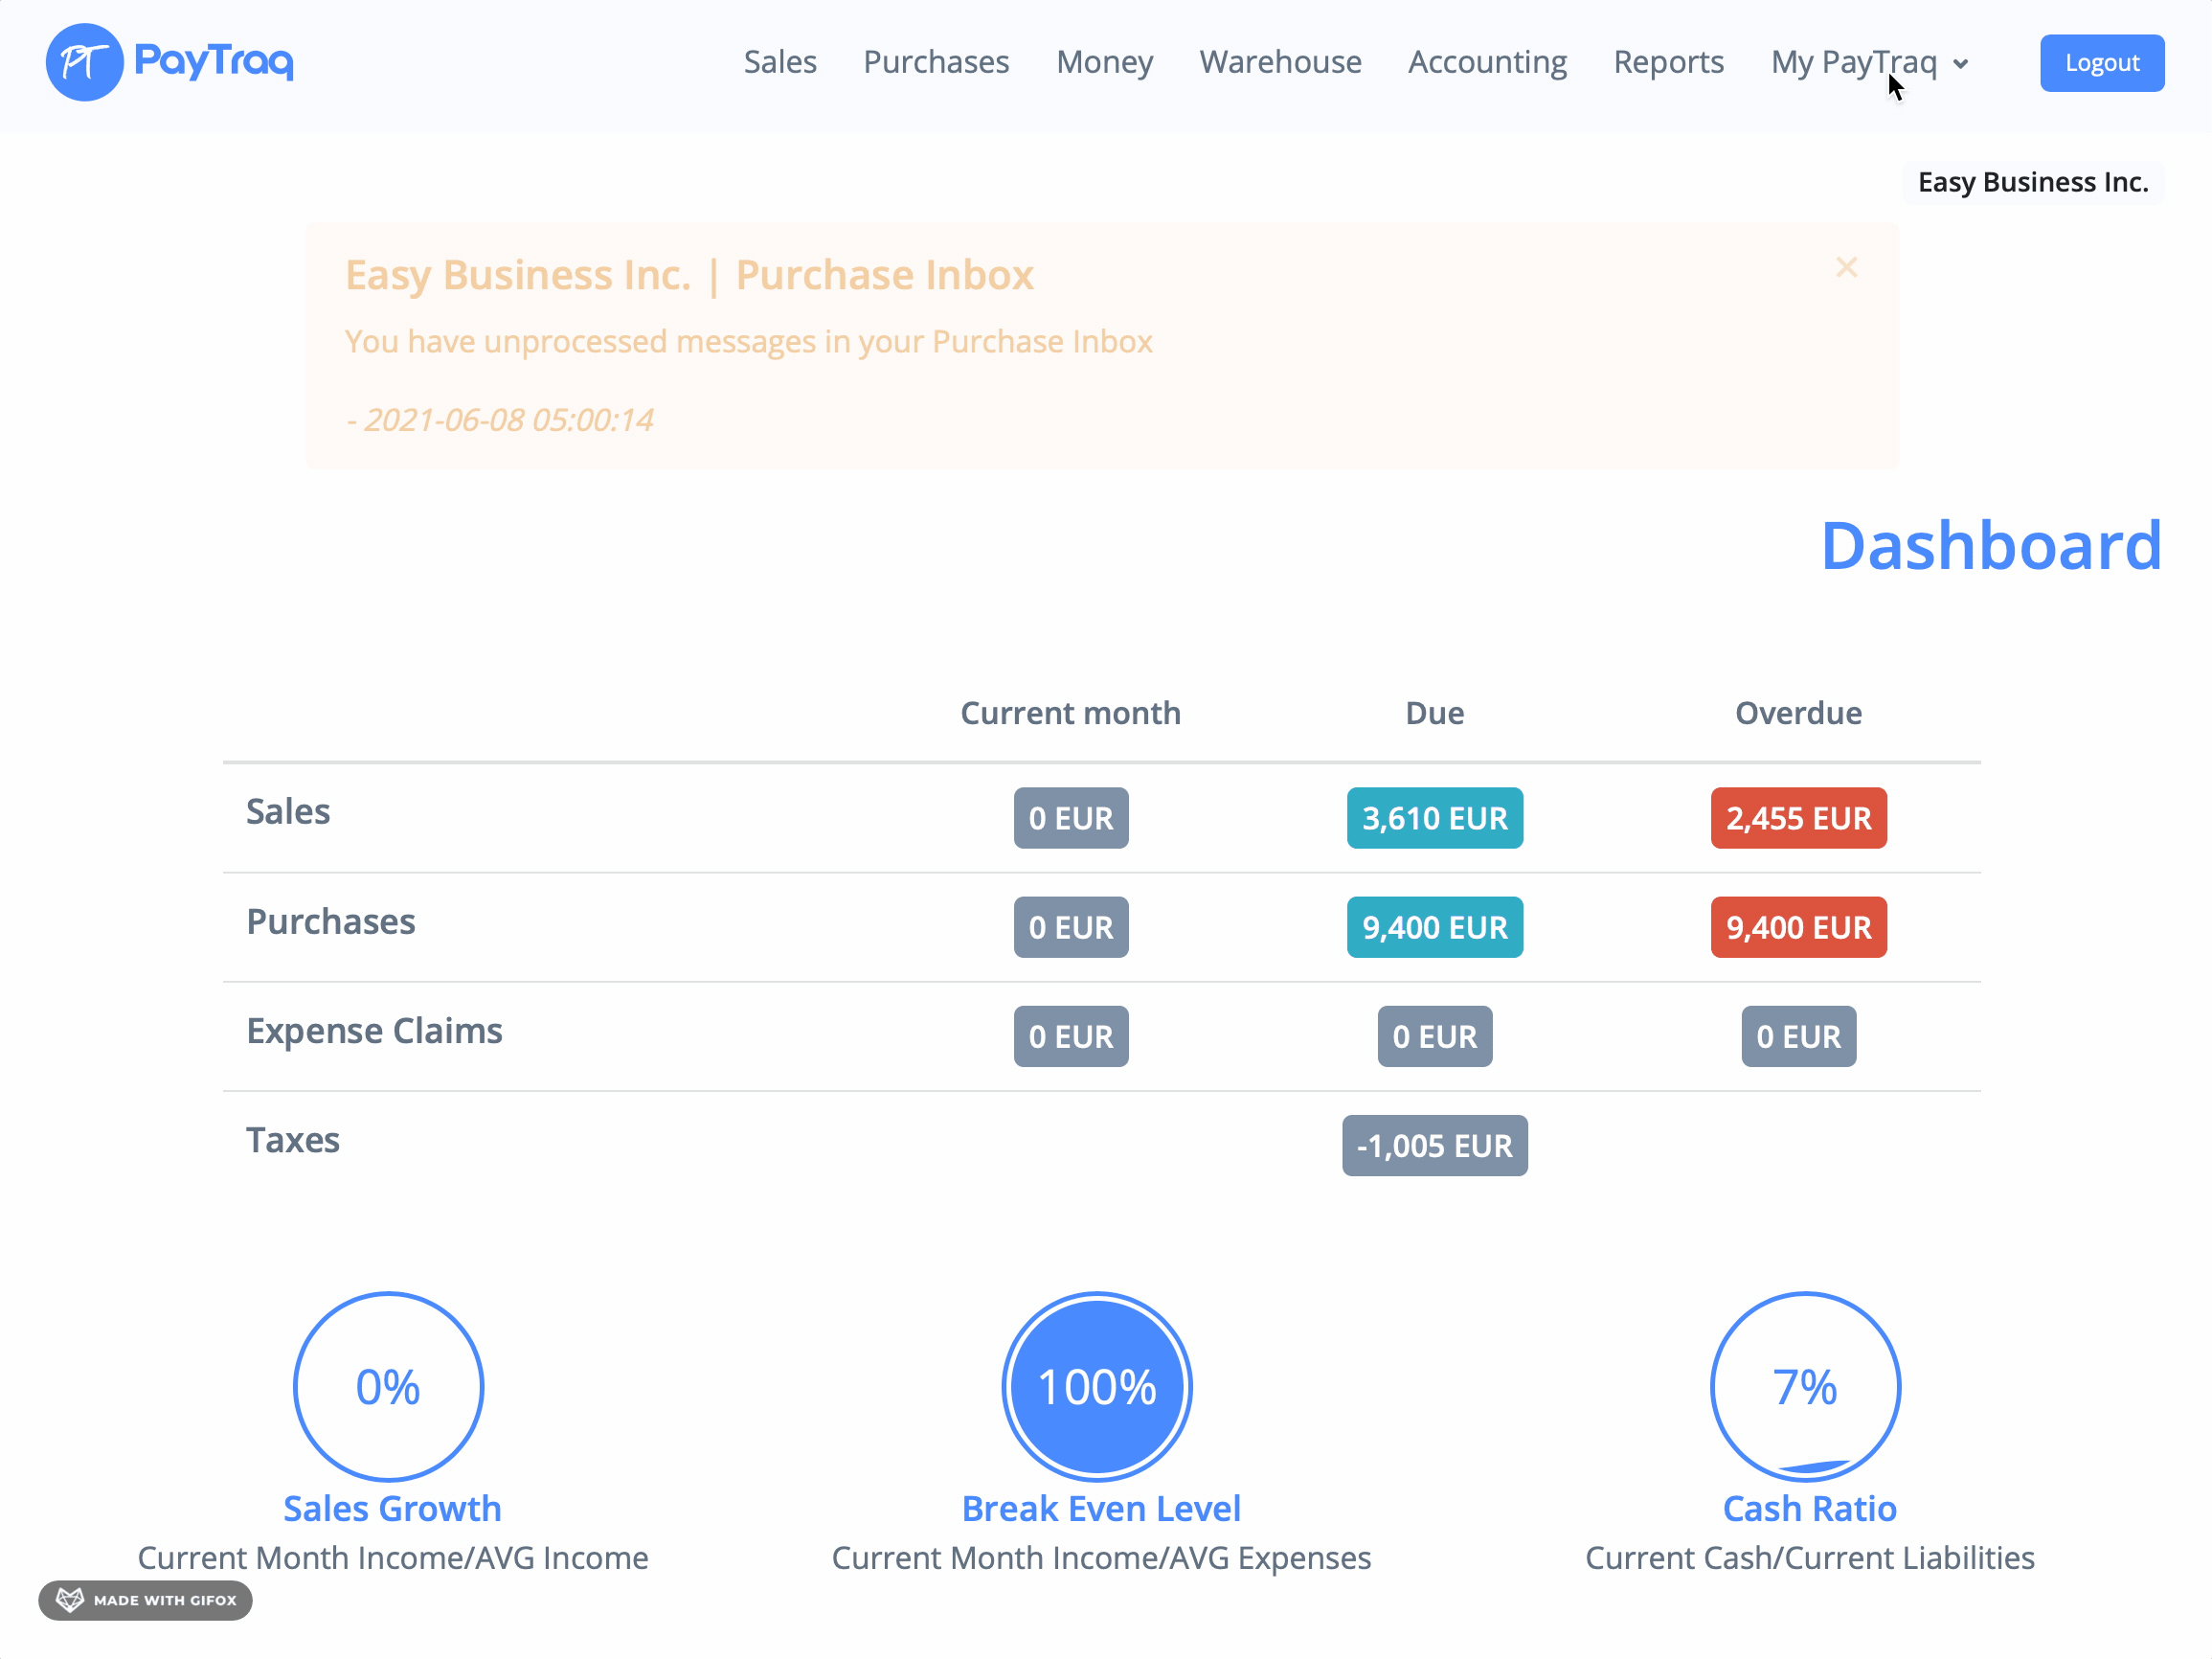Screen dimensions: 2212x1659
Task: Open the Purchases menu in navbar
Action: pyautogui.click(x=936, y=62)
